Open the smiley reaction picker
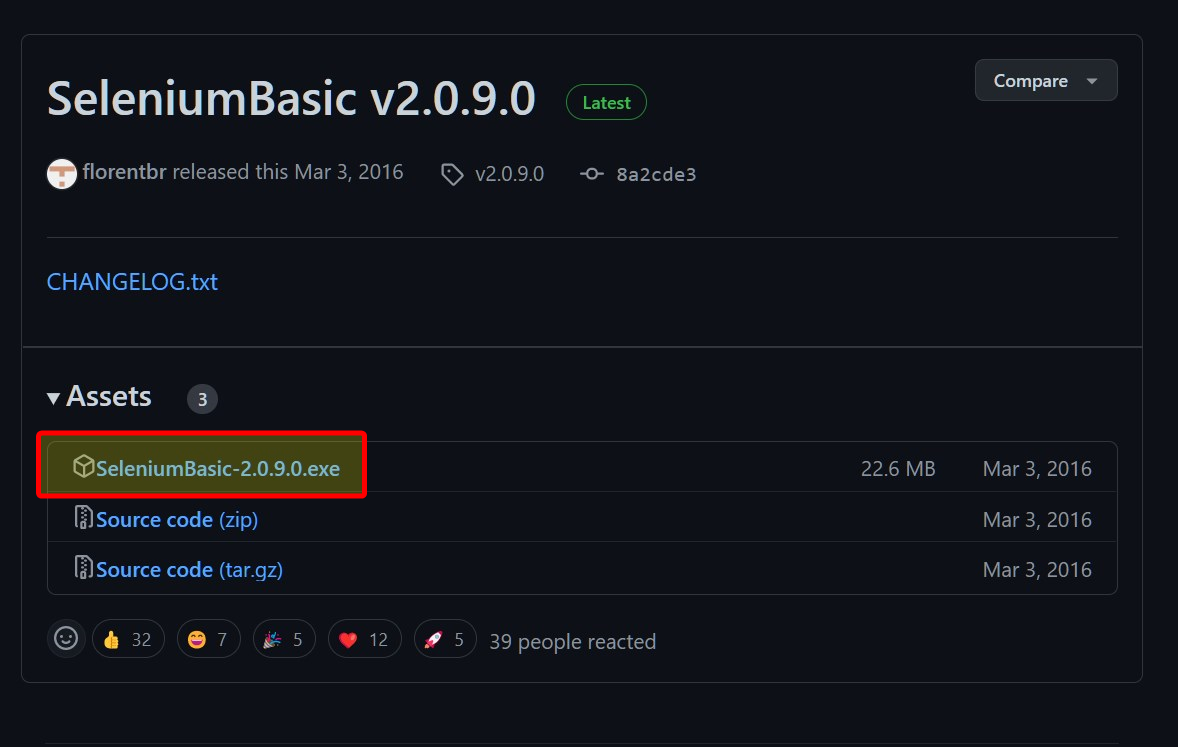The height and width of the screenshot is (747, 1178). pyautogui.click(x=66, y=639)
